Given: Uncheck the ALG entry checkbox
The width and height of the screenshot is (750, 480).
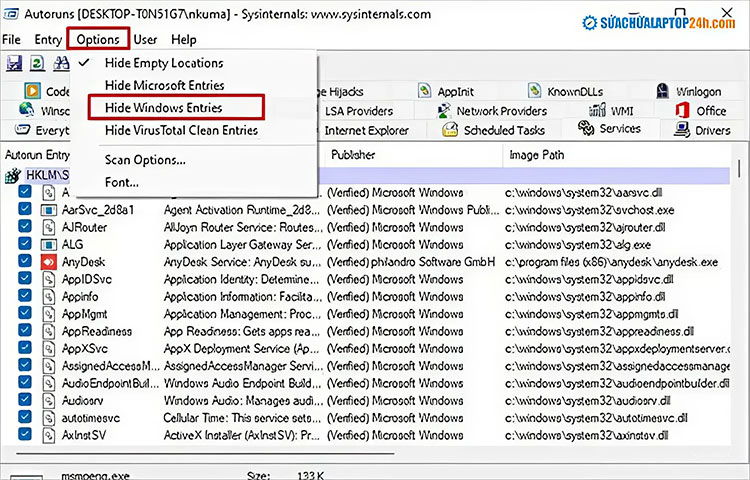Looking at the screenshot, I should coord(25,243).
